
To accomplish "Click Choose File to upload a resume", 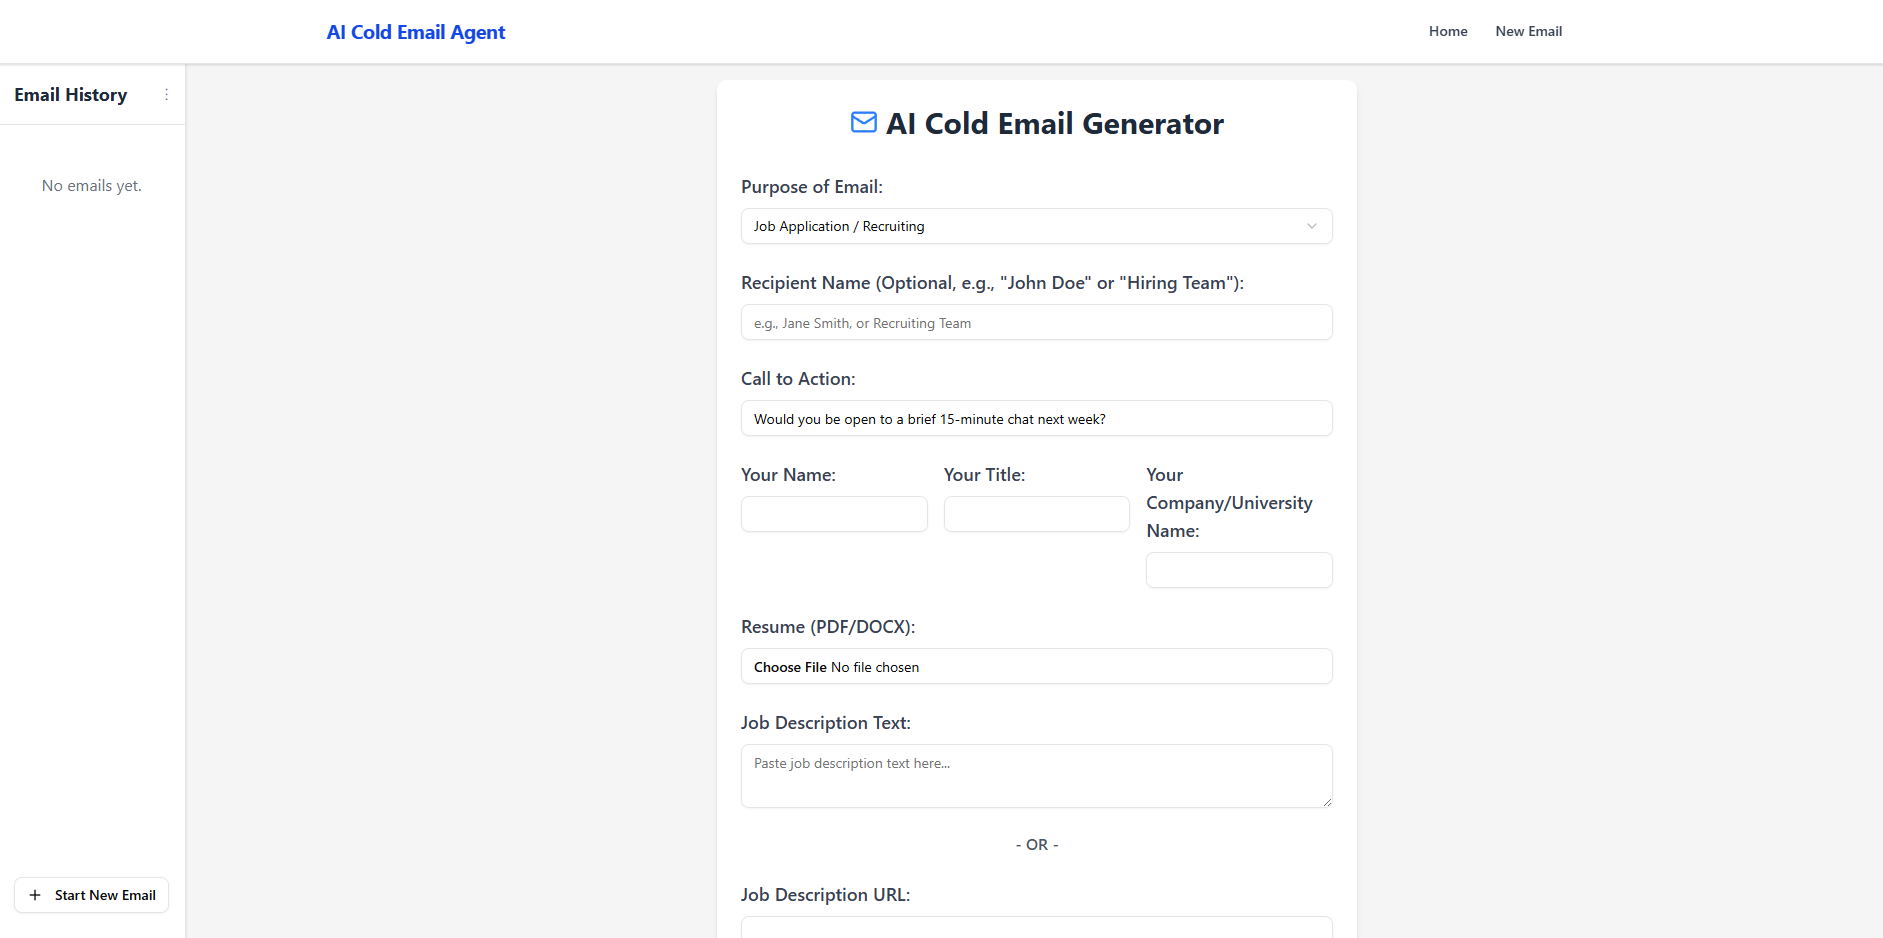I will pyautogui.click(x=789, y=666).
